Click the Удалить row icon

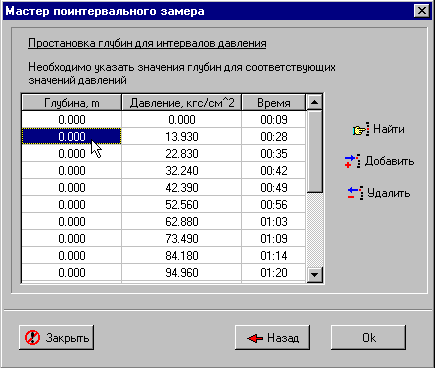(355, 193)
